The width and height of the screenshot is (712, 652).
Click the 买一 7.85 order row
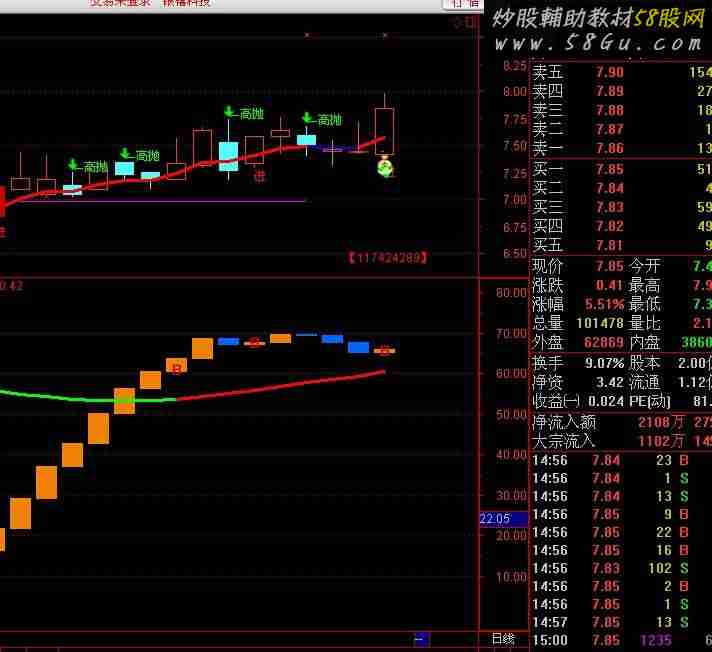621,169
